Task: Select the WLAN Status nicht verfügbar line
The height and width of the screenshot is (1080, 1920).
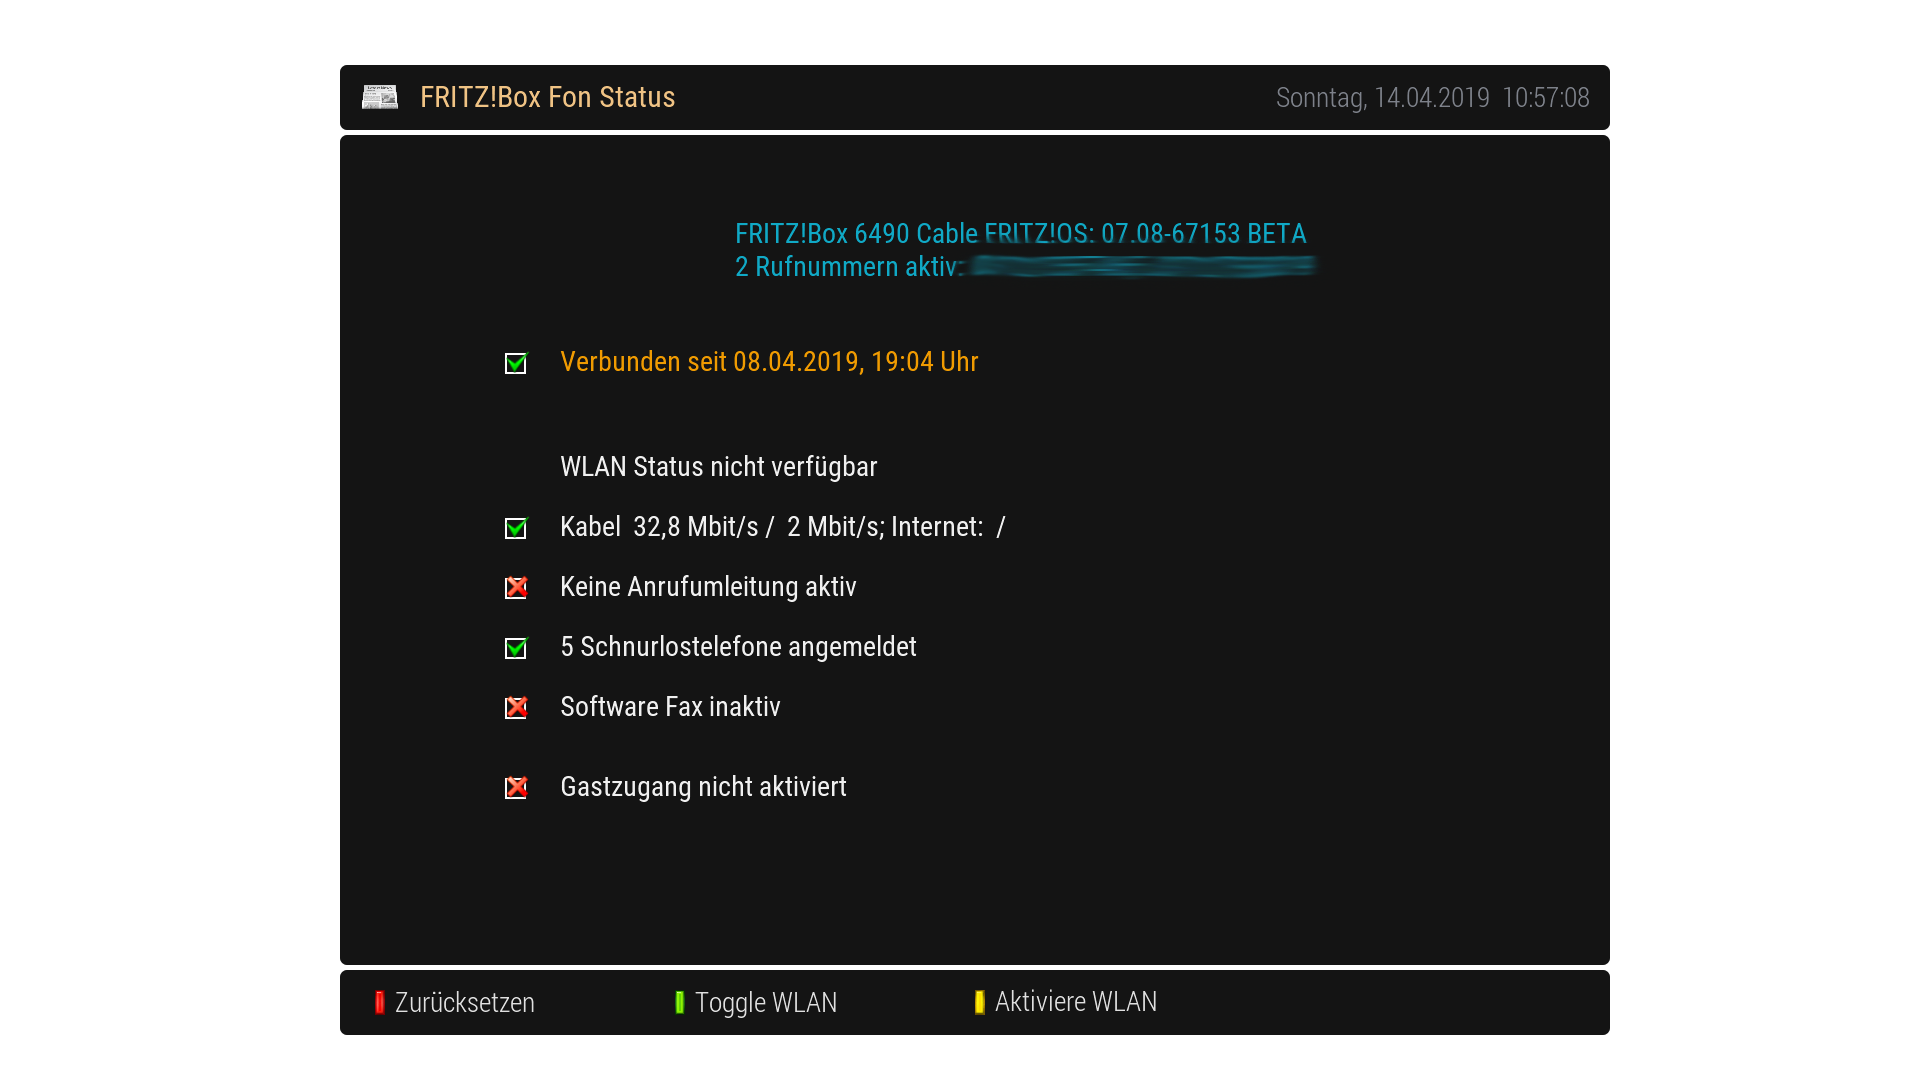Action: coord(718,467)
